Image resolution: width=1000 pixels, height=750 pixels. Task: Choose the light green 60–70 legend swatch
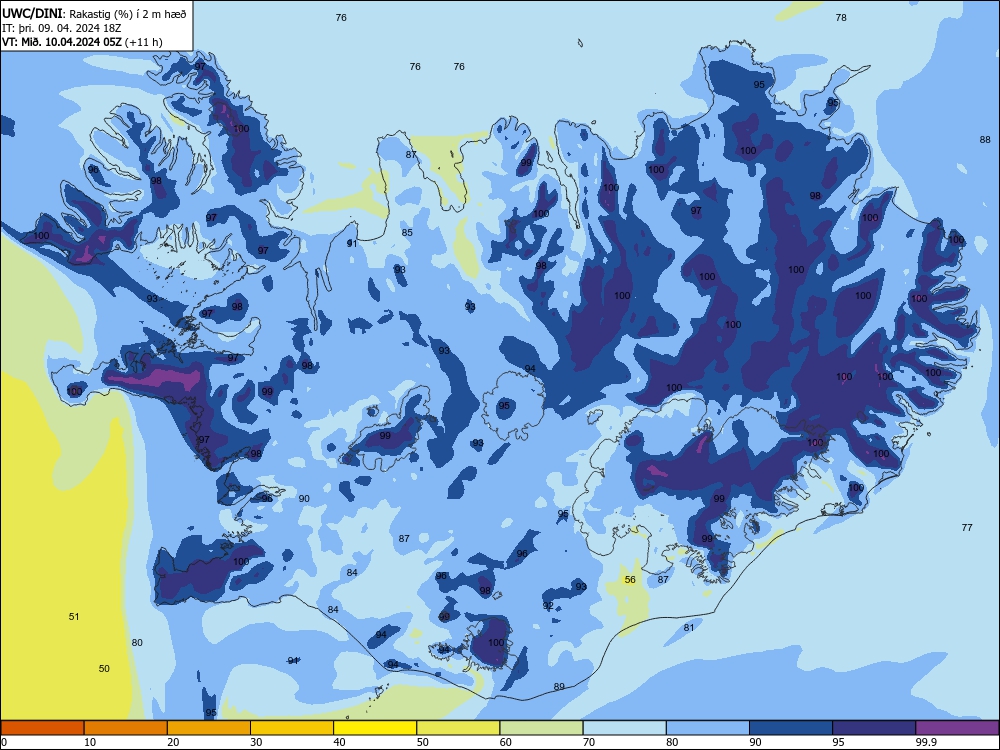click(541, 728)
